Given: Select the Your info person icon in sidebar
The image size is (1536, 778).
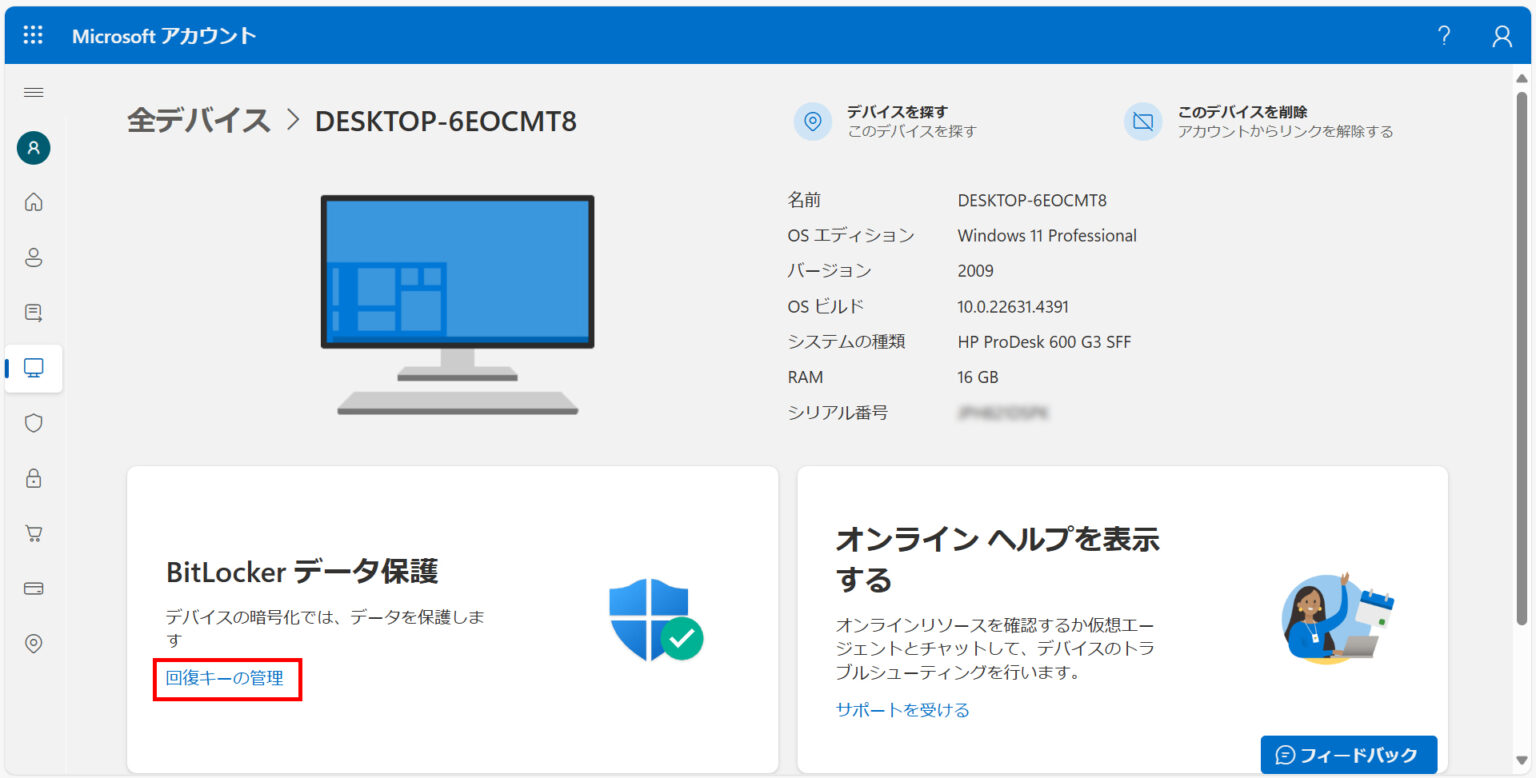Looking at the screenshot, I should (x=33, y=257).
